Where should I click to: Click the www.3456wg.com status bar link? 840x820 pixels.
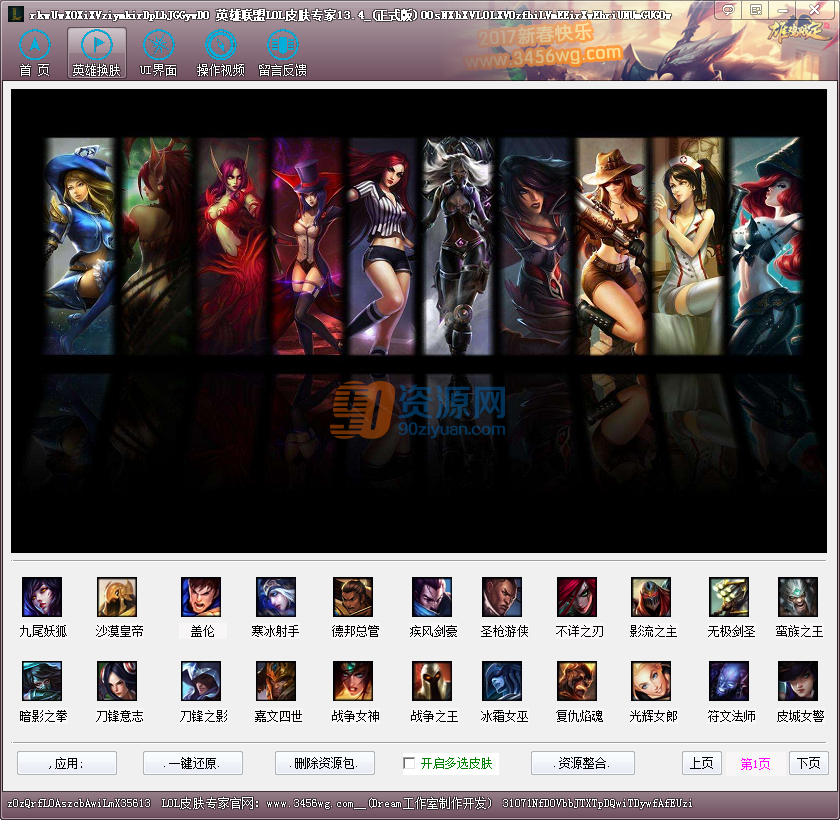click(x=310, y=803)
